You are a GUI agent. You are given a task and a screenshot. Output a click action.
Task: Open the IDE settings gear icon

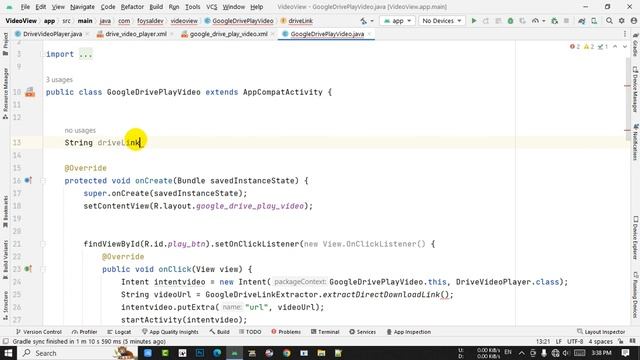[622, 21]
